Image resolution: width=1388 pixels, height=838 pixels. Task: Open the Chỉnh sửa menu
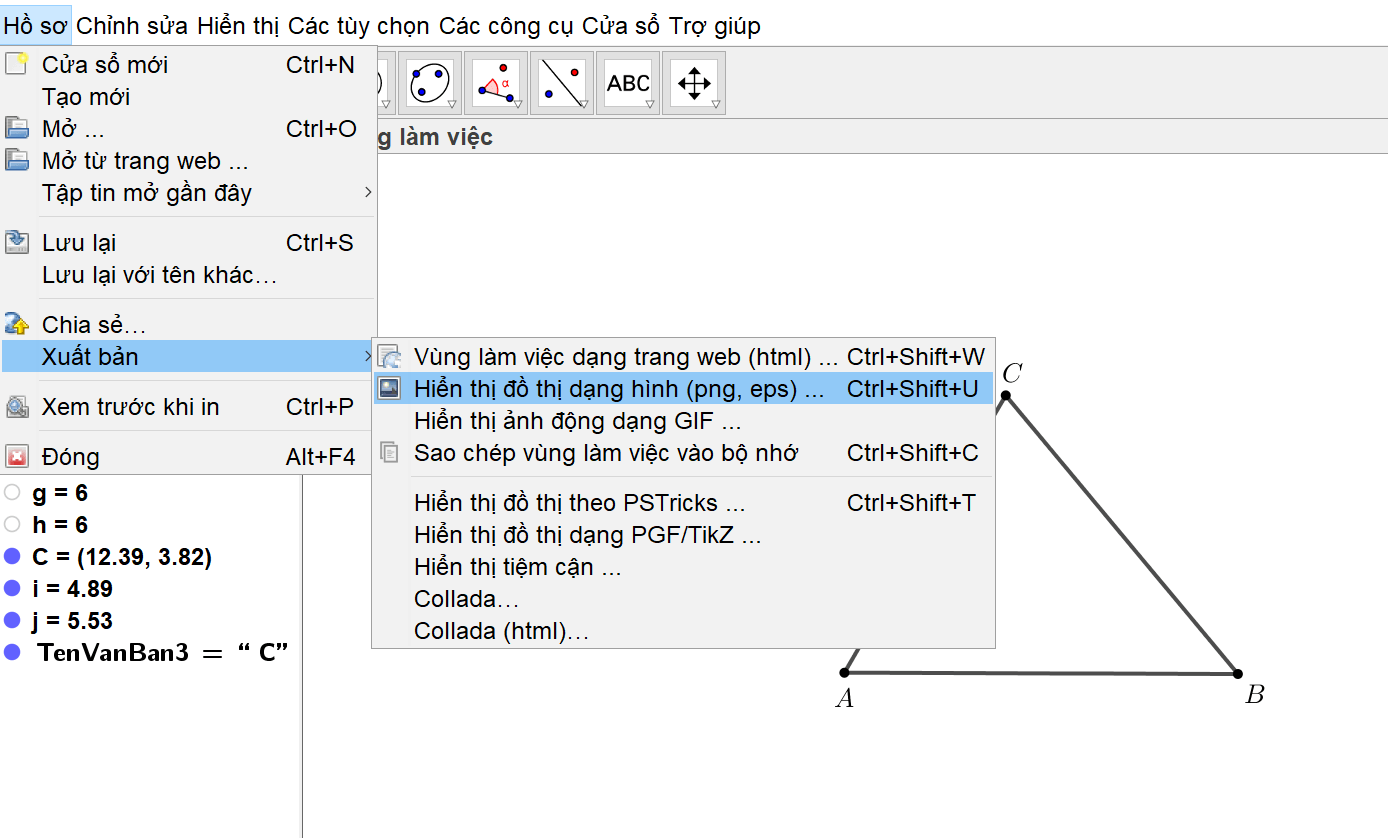pyautogui.click(x=132, y=26)
